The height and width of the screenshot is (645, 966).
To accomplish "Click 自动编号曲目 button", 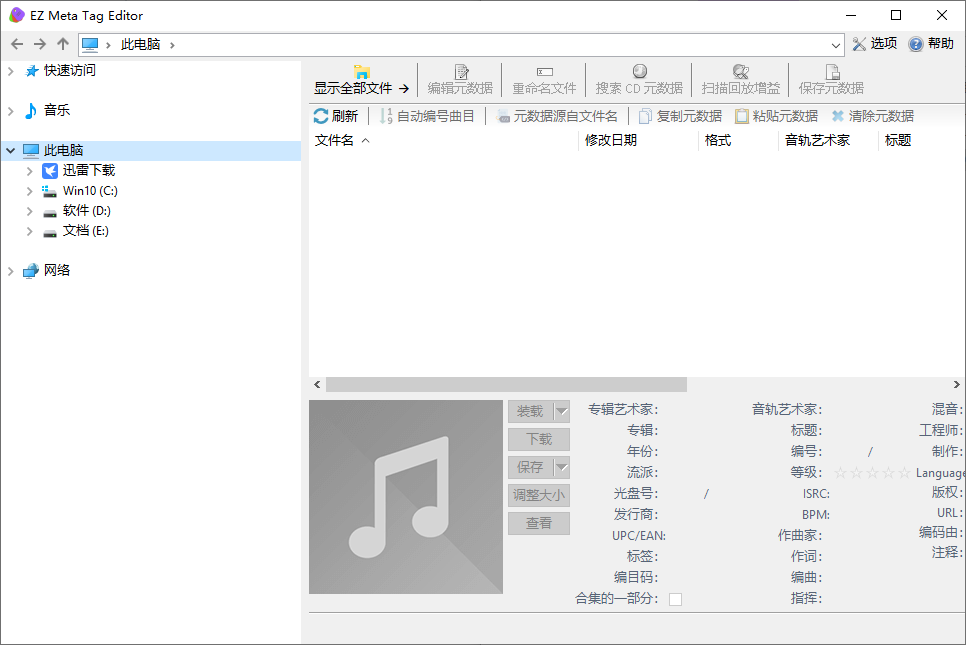I will [427, 116].
